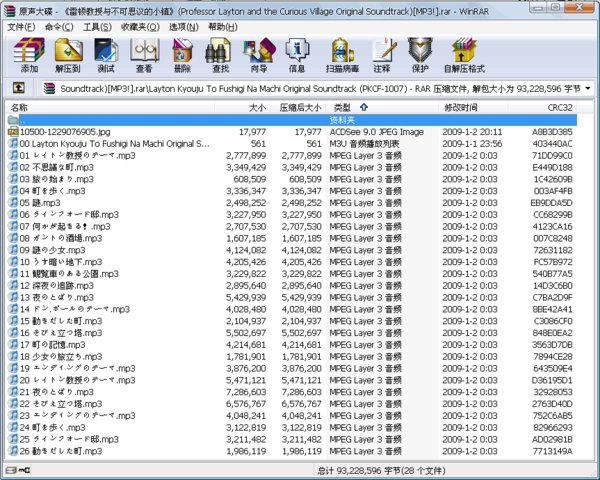Click the Delete (删除) recycle icon

point(183,55)
